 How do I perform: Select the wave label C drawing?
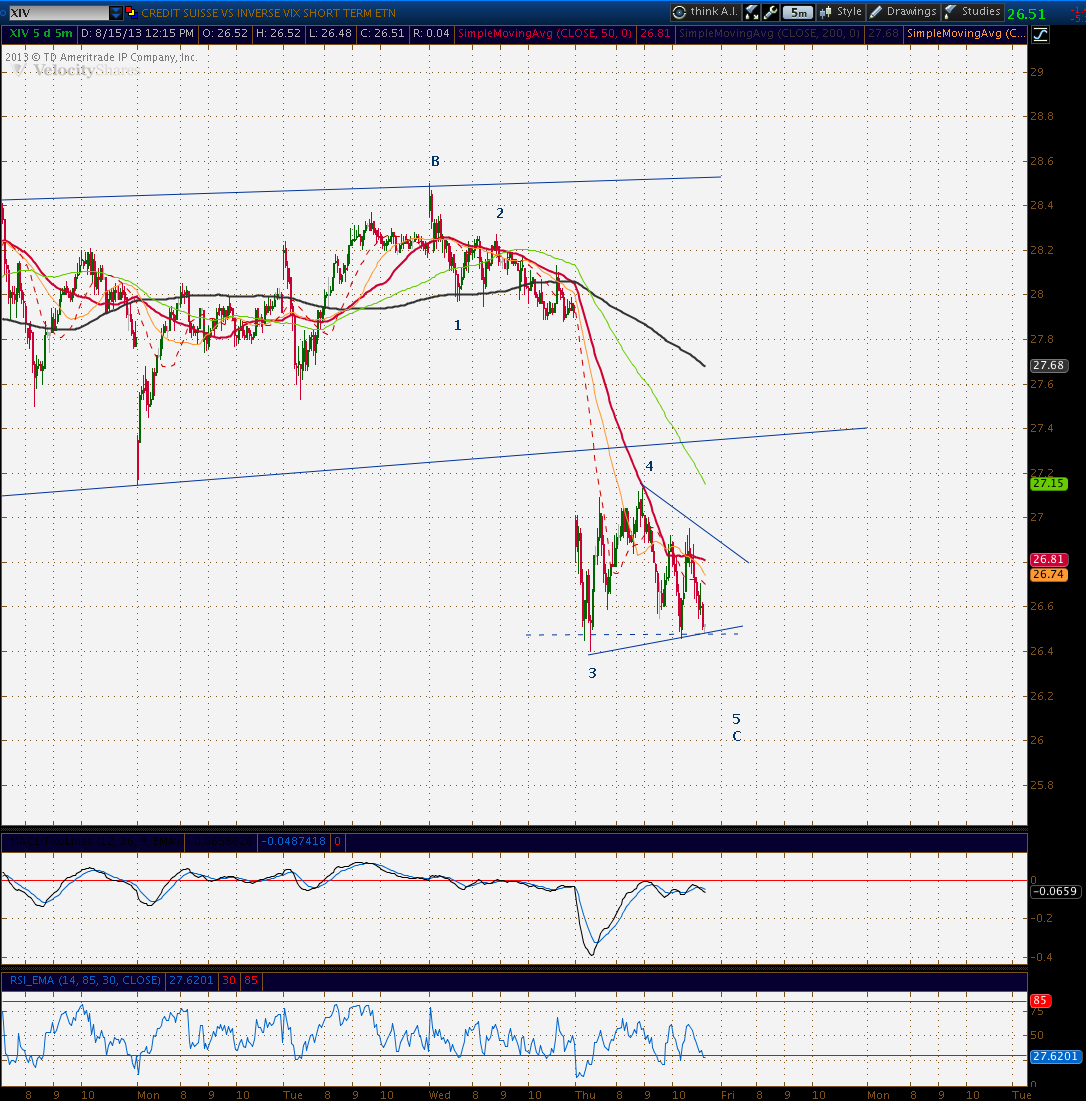pyautogui.click(x=737, y=736)
